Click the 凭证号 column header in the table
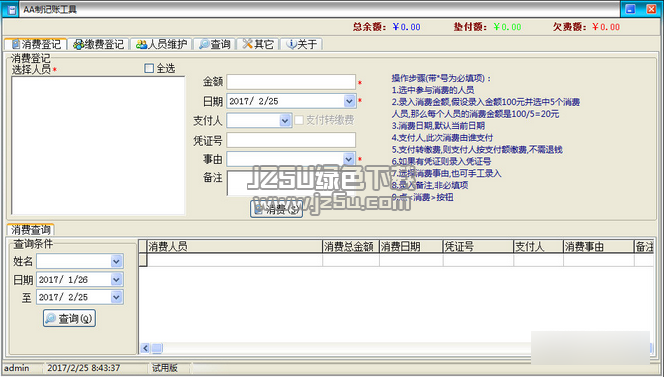Screen dimensions: 664x377 click(x=478, y=247)
